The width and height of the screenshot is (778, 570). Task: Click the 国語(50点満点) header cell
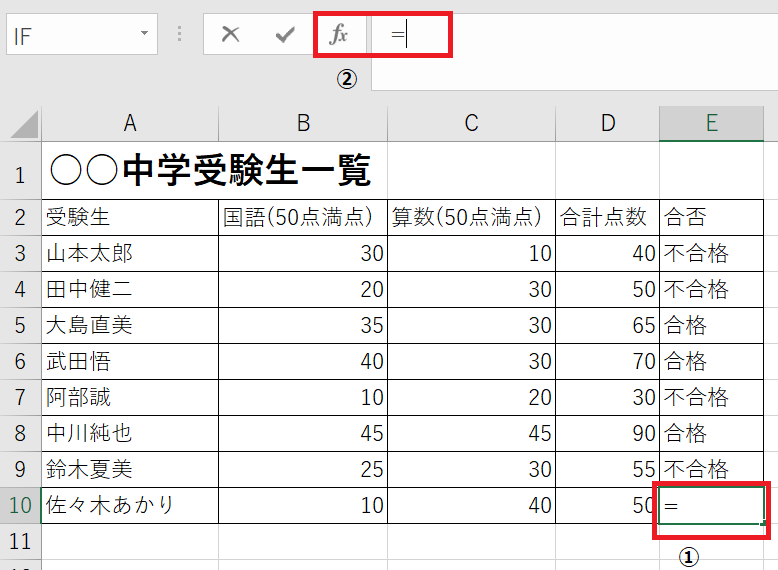[303, 218]
